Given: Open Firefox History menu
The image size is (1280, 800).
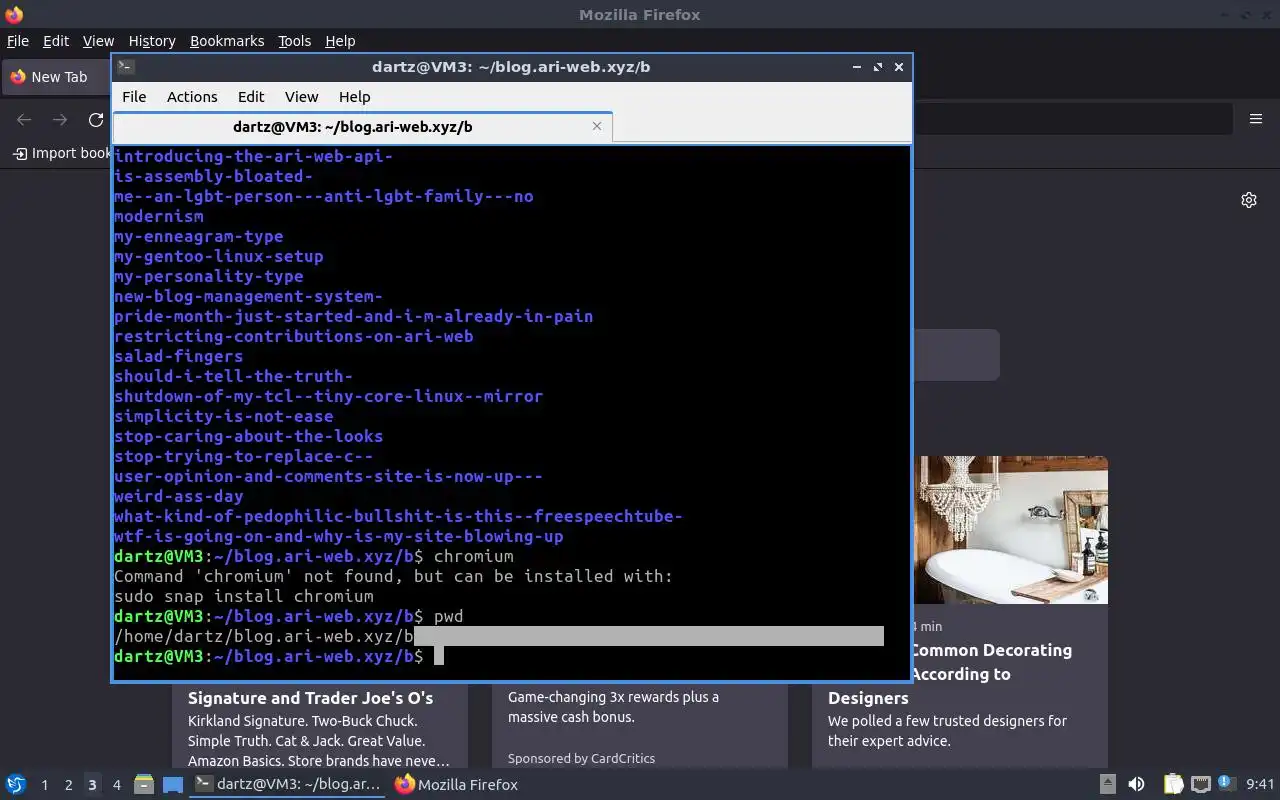Looking at the screenshot, I should [x=152, y=41].
